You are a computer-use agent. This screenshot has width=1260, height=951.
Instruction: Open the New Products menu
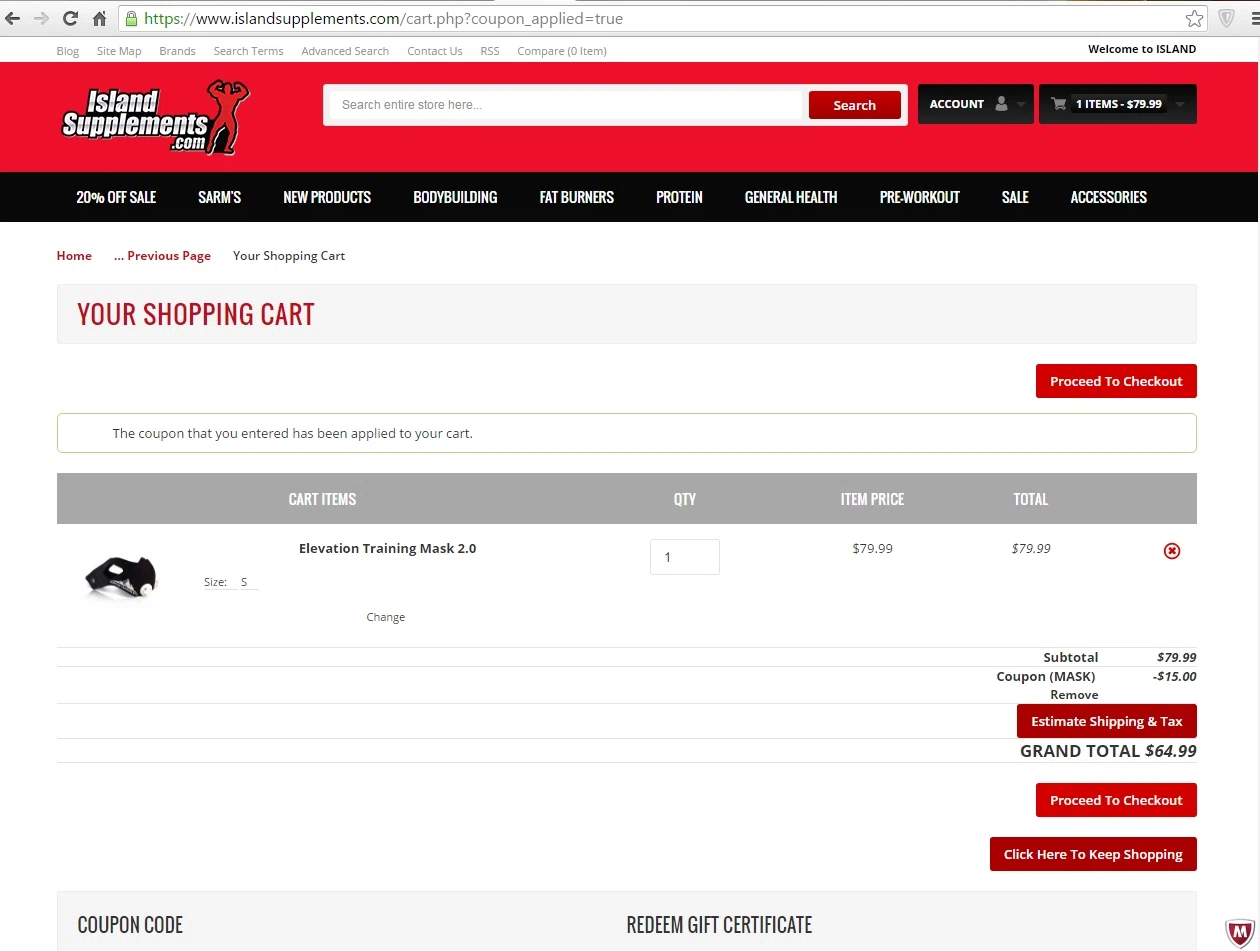coord(327,197)
